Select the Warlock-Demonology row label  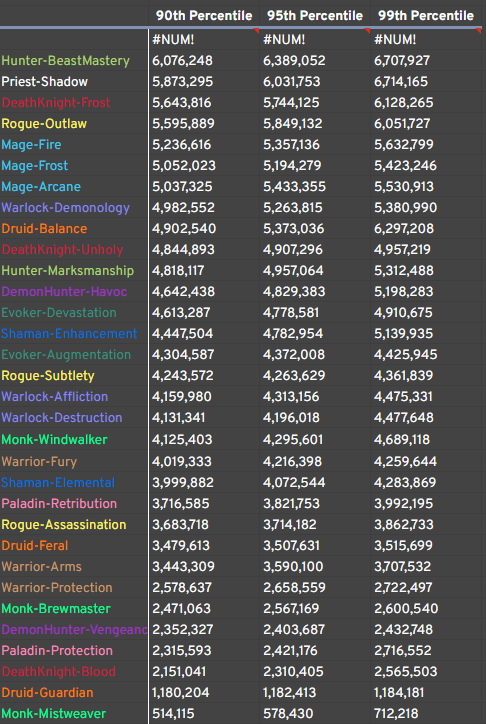(66, 208)
